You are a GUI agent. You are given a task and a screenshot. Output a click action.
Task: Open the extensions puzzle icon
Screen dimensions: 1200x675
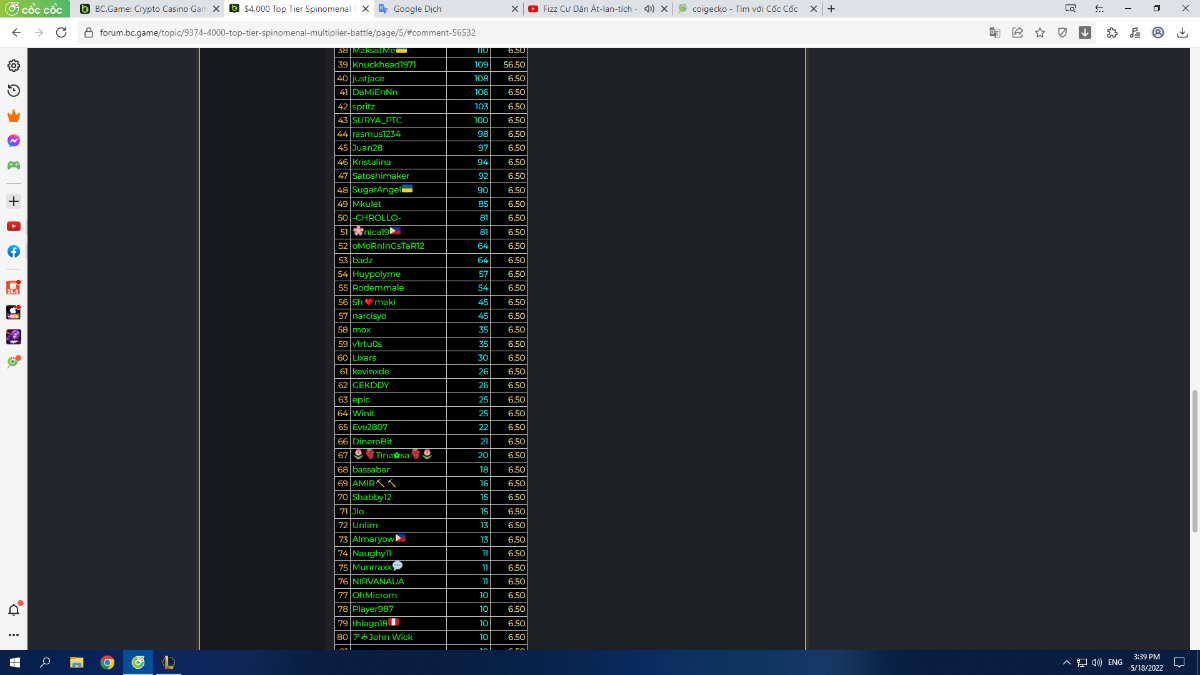click(x=1112, y=32)
